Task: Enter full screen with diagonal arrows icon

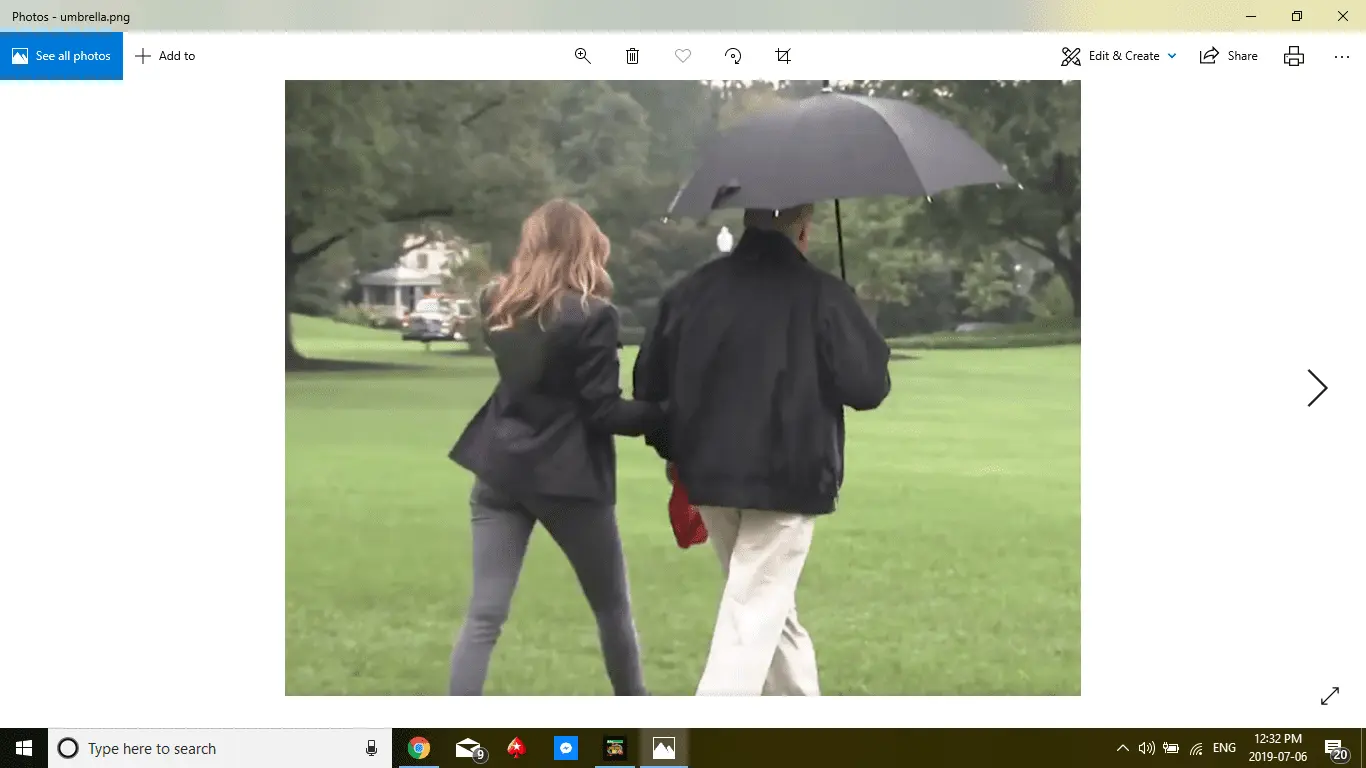Action: click(x=1329, y=696)
